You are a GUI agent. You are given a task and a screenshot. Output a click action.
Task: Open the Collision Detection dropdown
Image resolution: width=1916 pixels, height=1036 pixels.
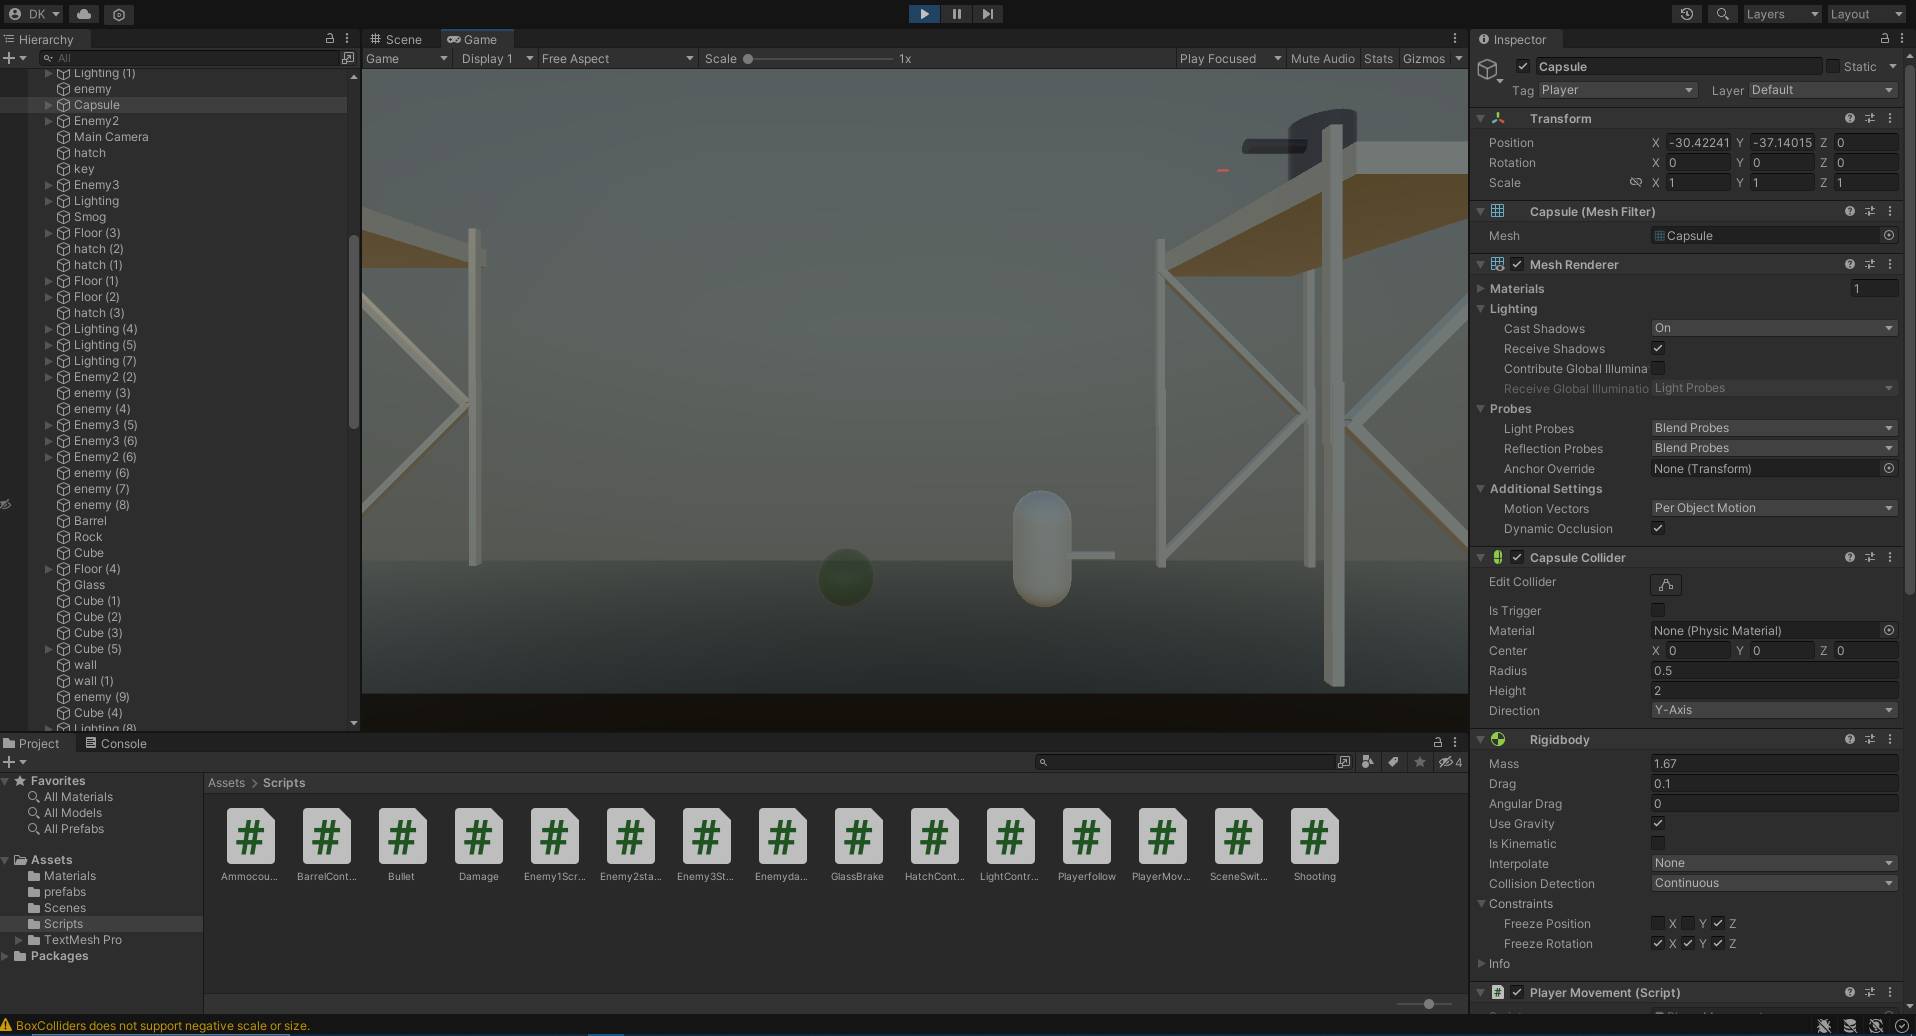point(1773,884)
